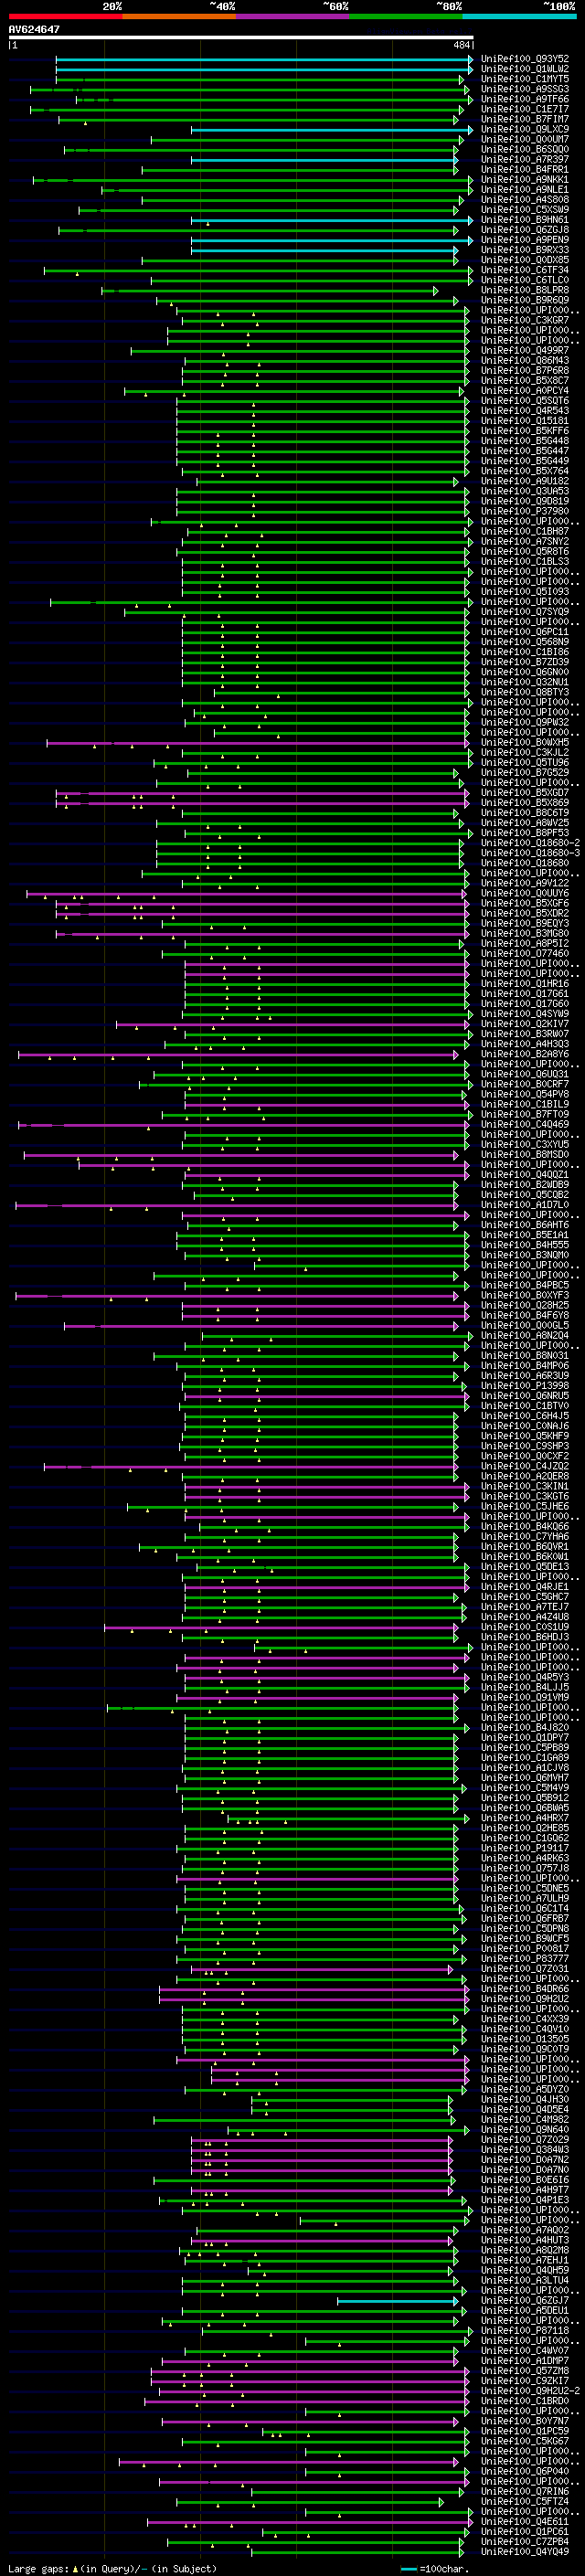The image size is (585, 2576).
Task: Click UniRef100_B4FRR1 text
Action: (525, 170)
